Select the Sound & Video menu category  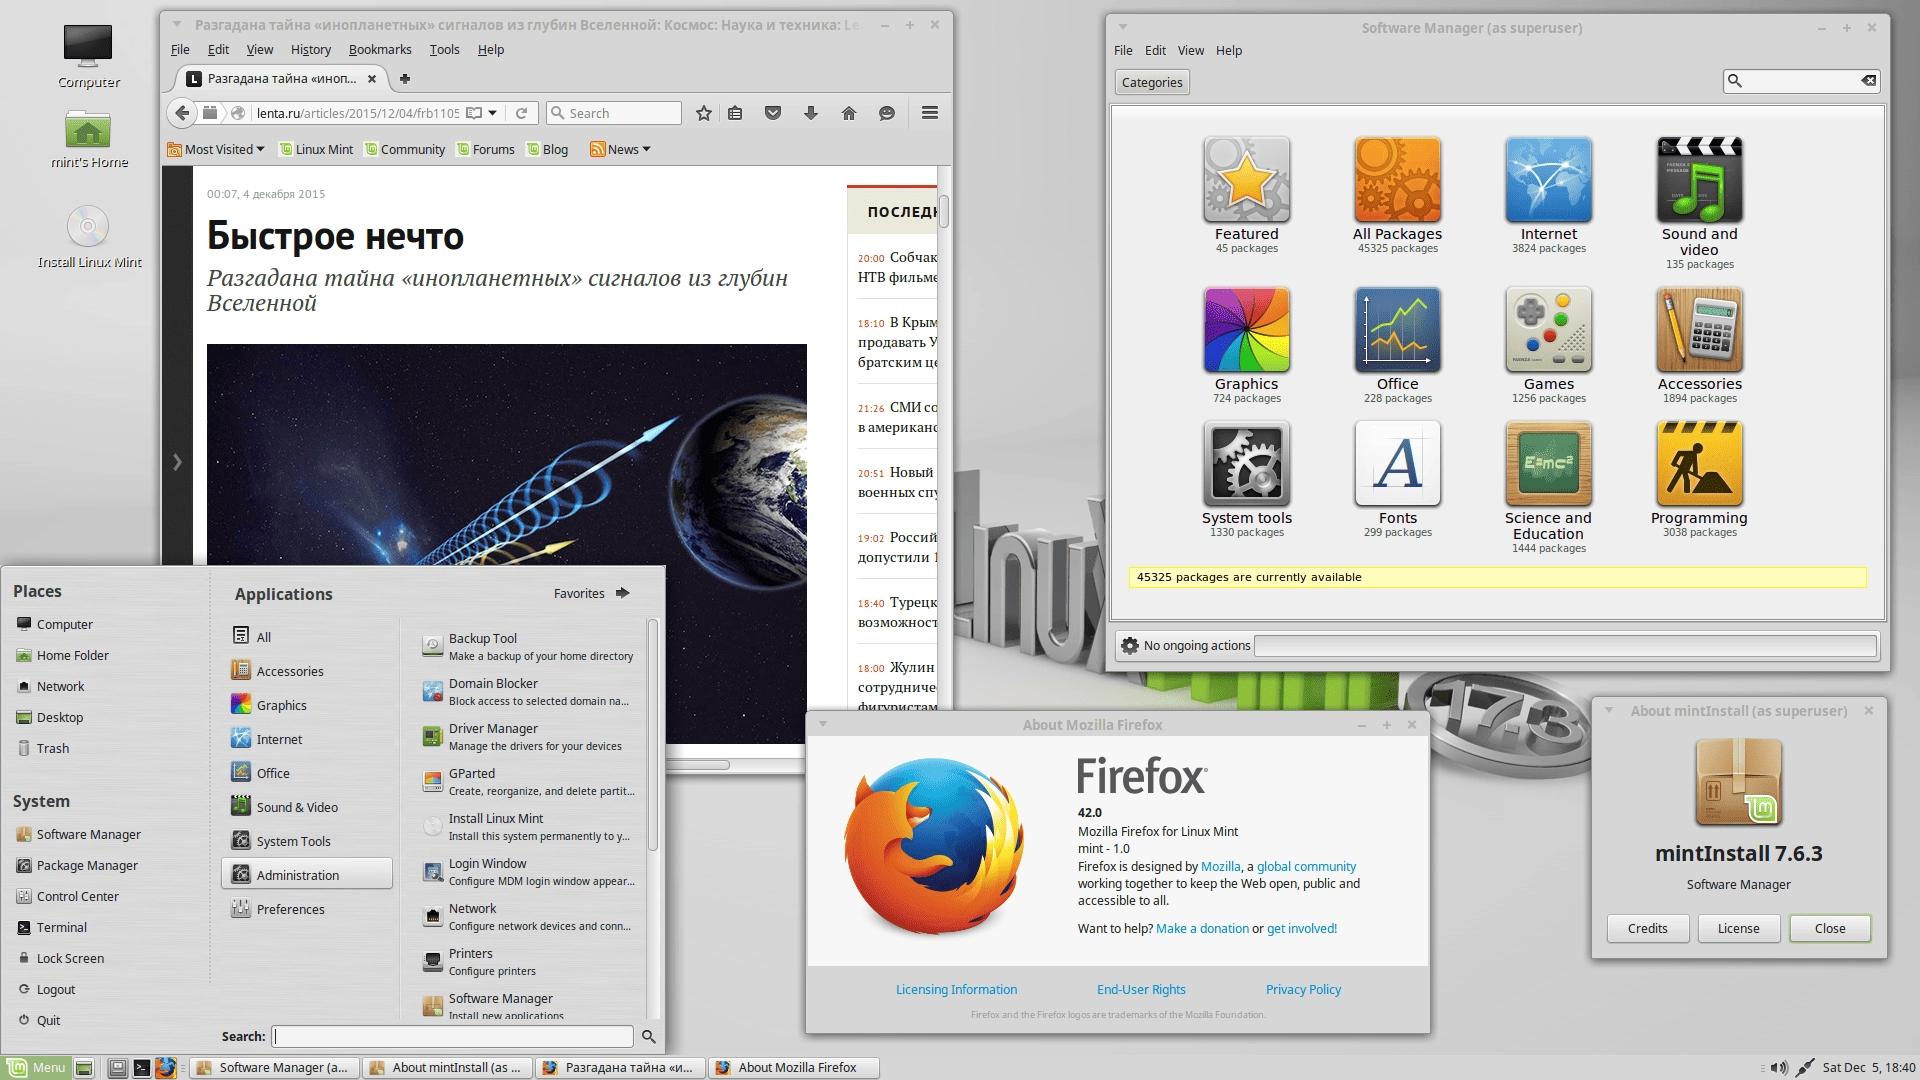[307, 806]
